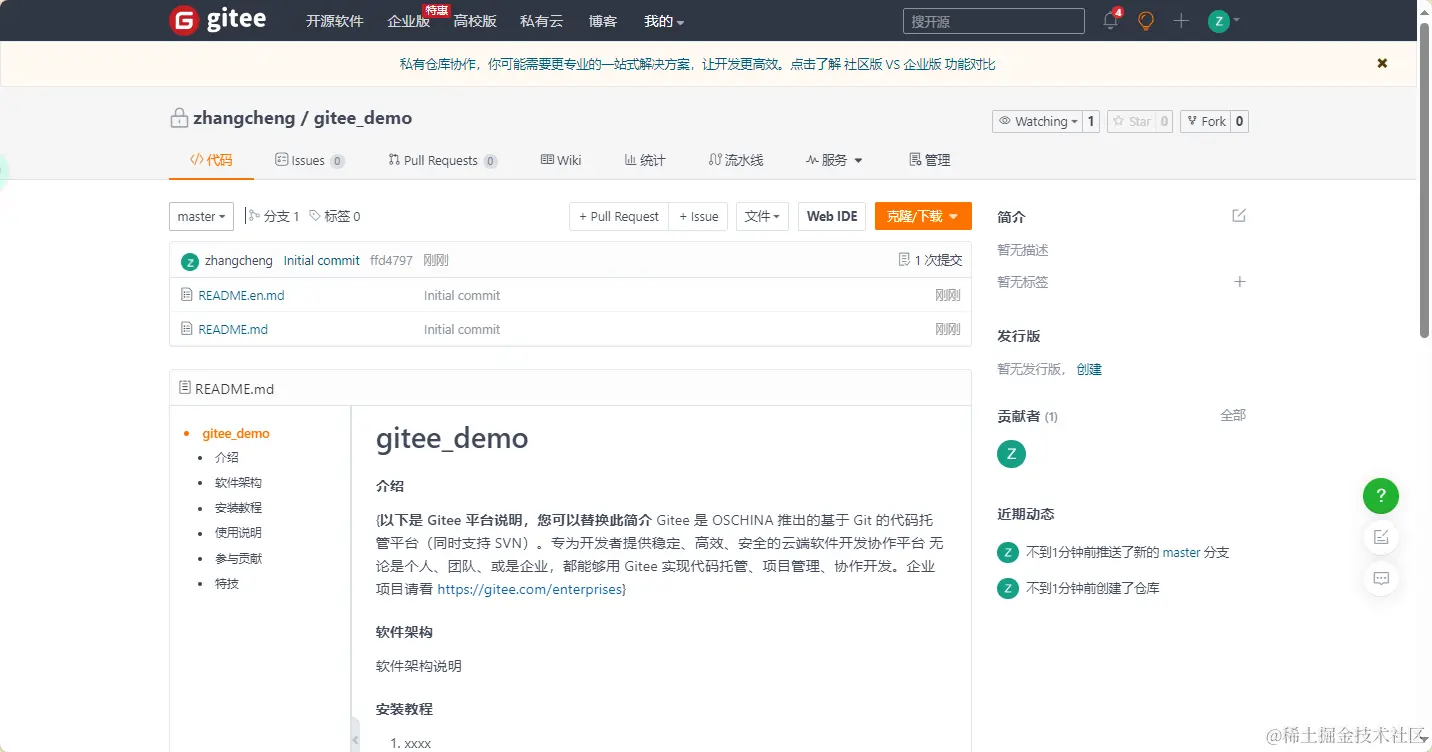
Task: Click the orange lightbulb icon
Action: click(x=1146, y=21)
